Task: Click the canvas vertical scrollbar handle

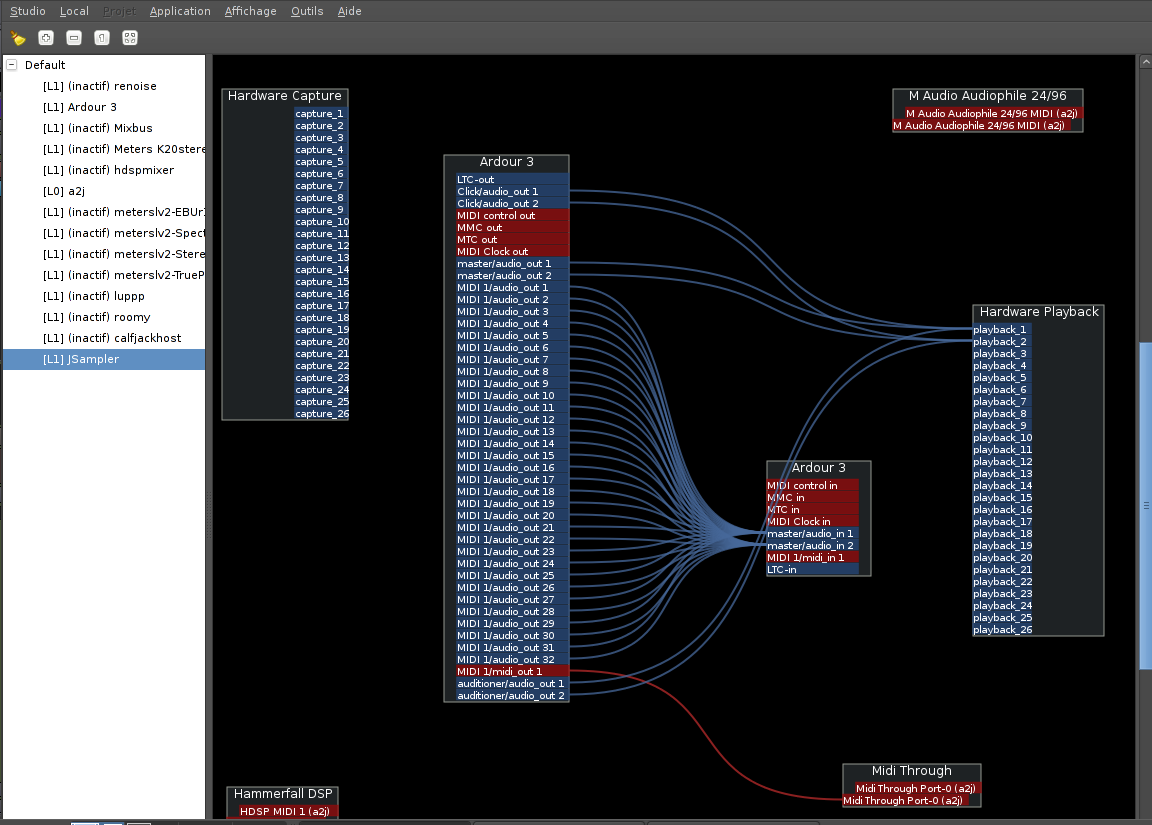Action: [1145, 505]
